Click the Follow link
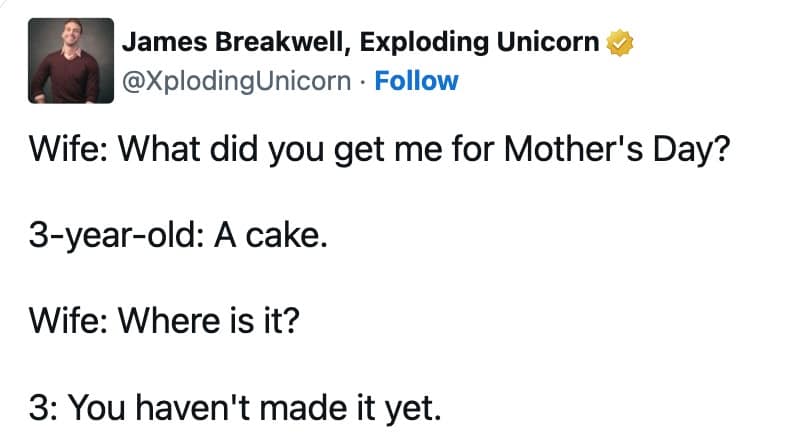Screen dimensions: 796x440 tap(416, 81)
